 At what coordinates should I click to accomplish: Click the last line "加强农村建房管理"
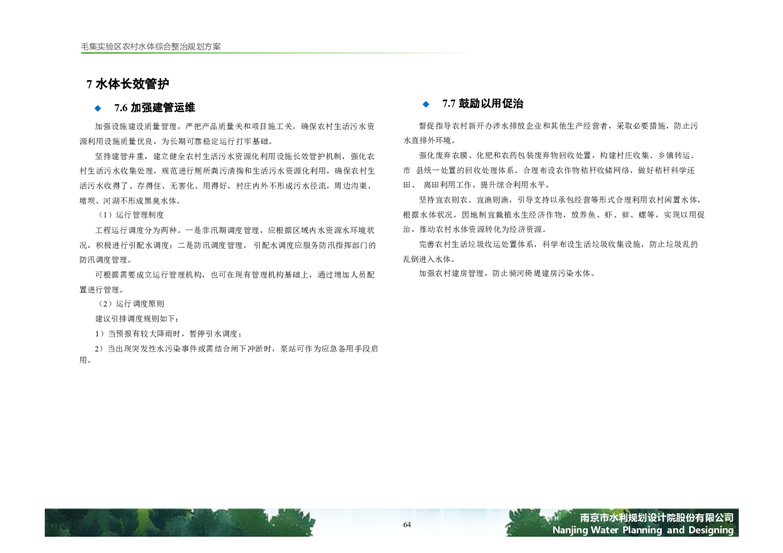click(x=506, y=272)
